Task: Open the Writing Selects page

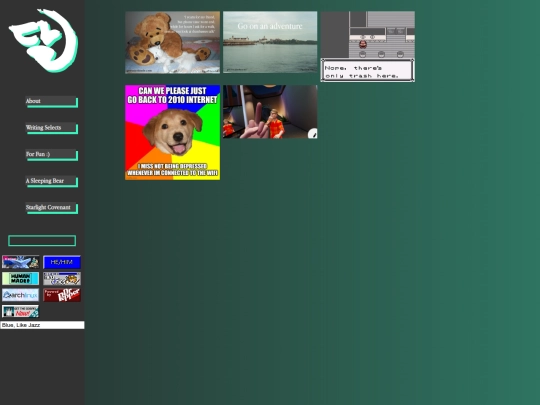Action: click(x=51, y=128)
